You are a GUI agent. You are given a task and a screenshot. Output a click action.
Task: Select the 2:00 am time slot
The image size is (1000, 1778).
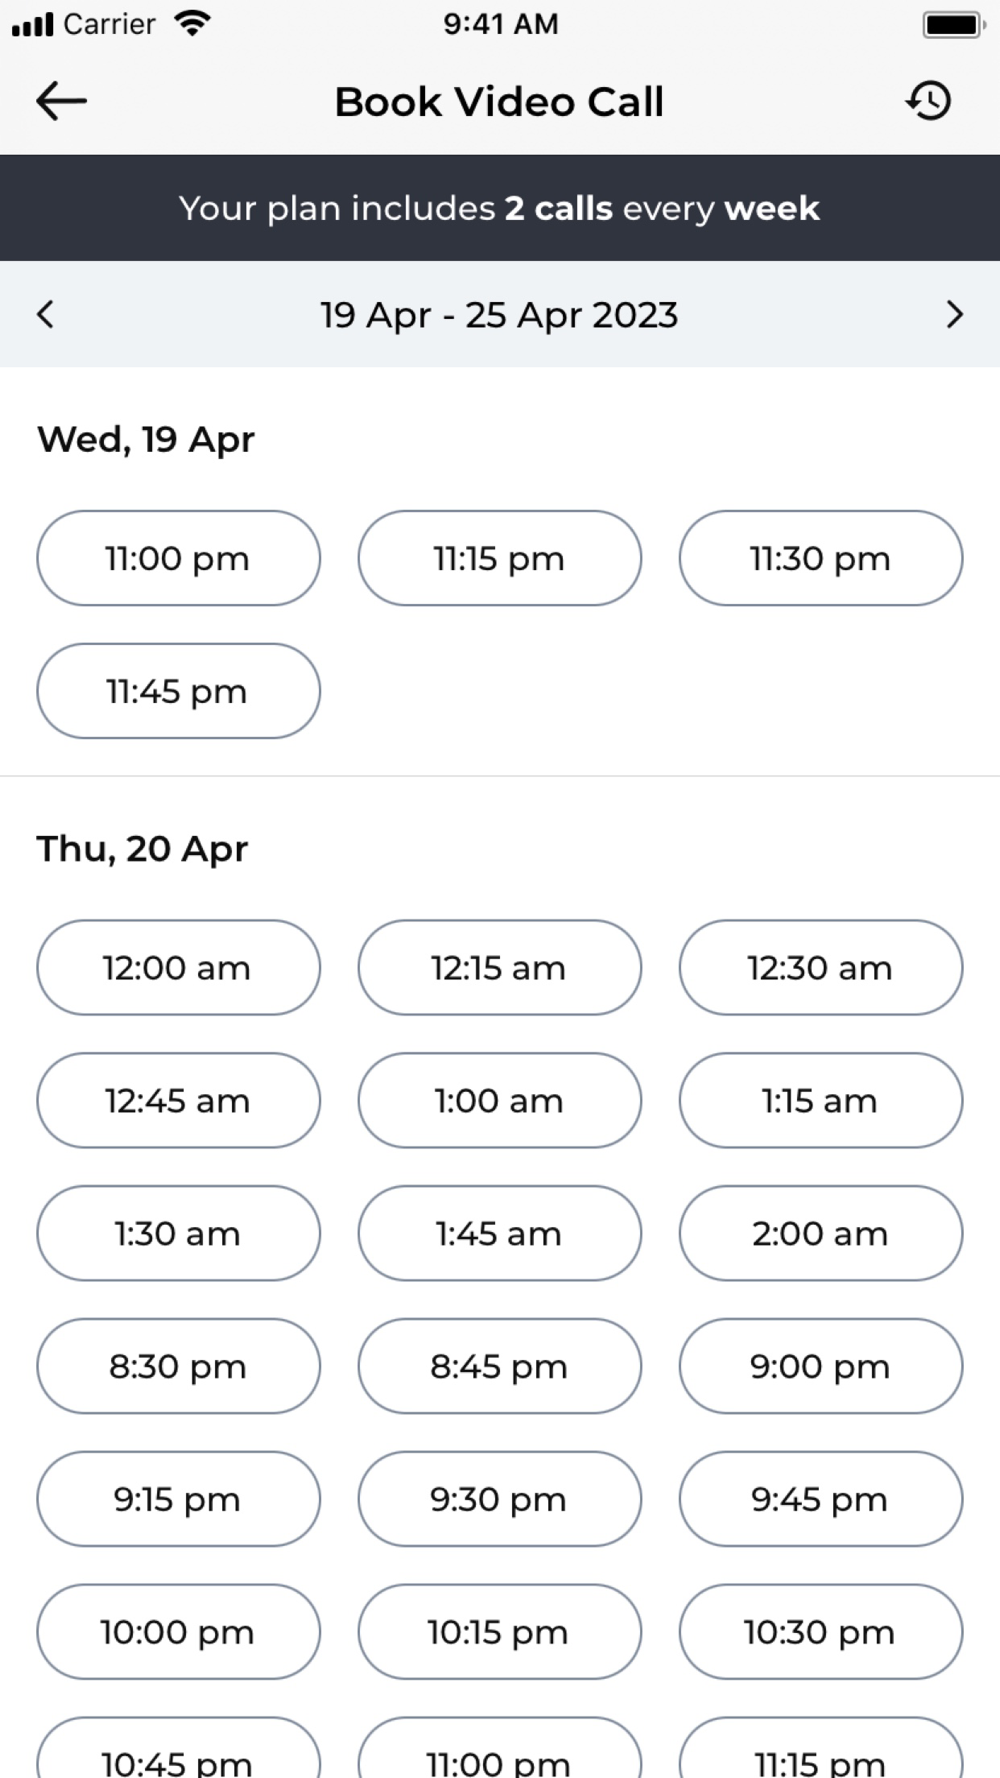point(821,1233)
